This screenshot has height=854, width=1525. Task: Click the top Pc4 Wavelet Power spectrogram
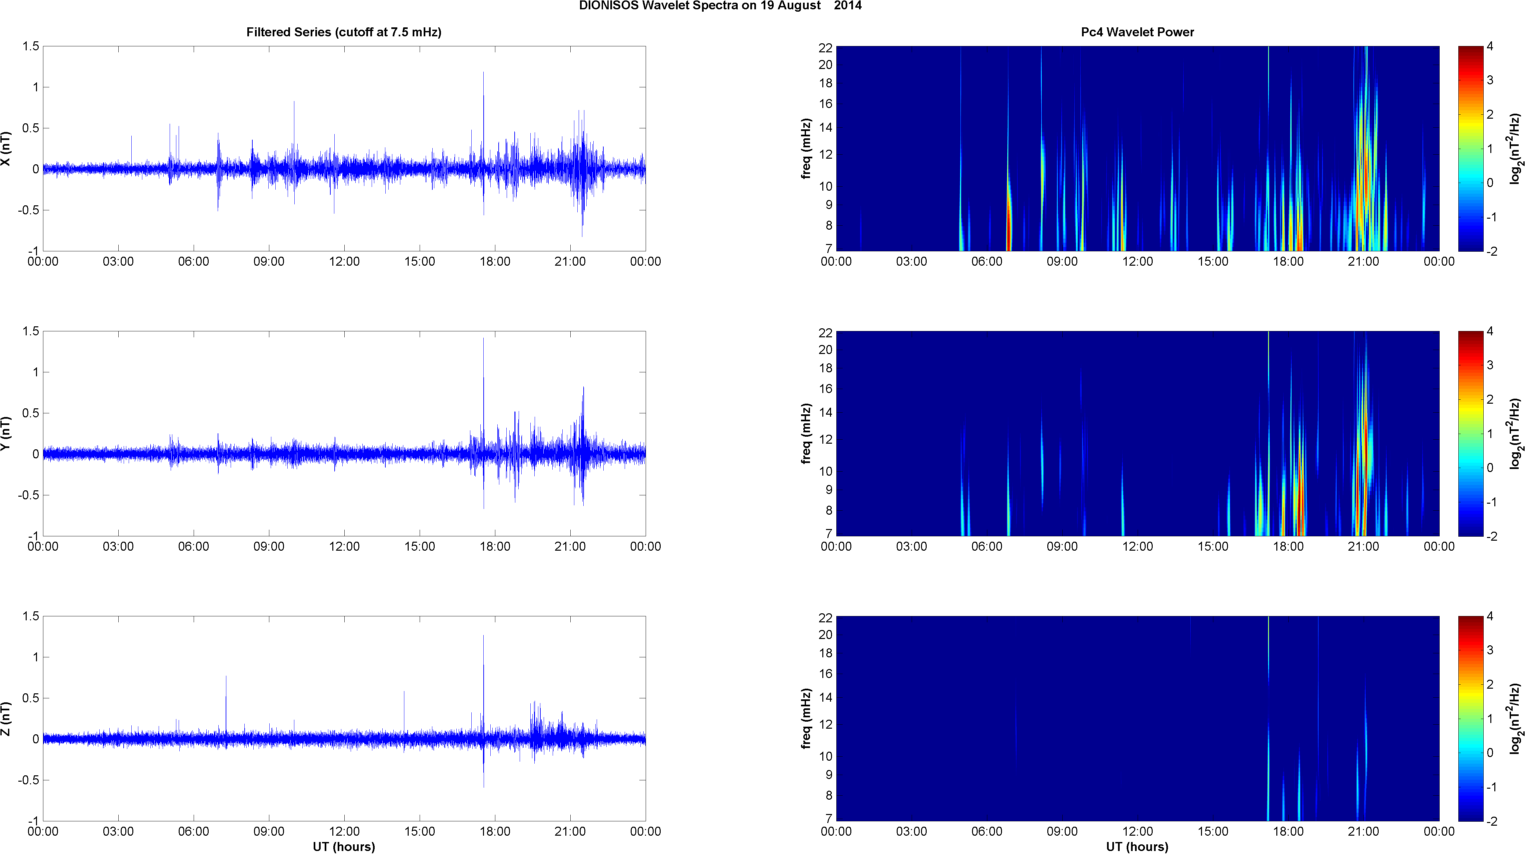(x=1138, y=149)
